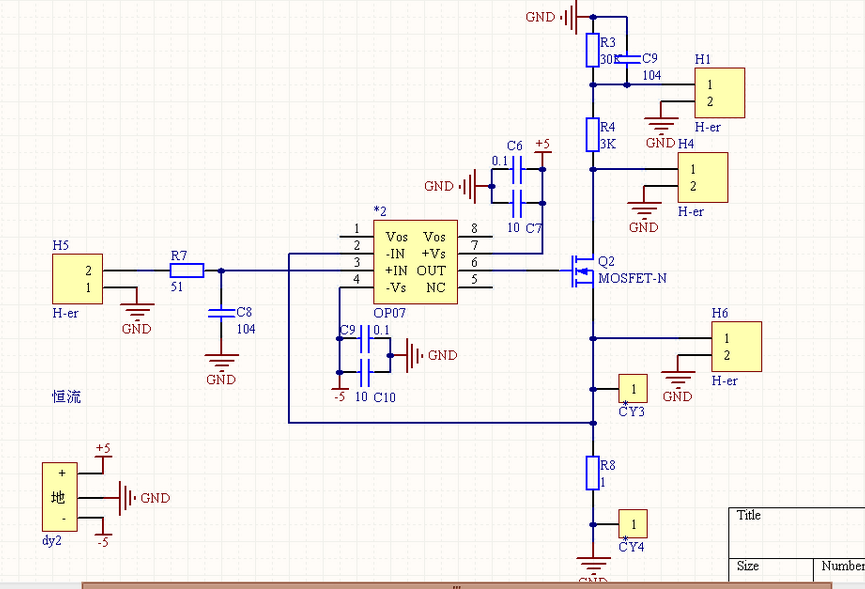Click the R4 value 3K

coord(608,144)
